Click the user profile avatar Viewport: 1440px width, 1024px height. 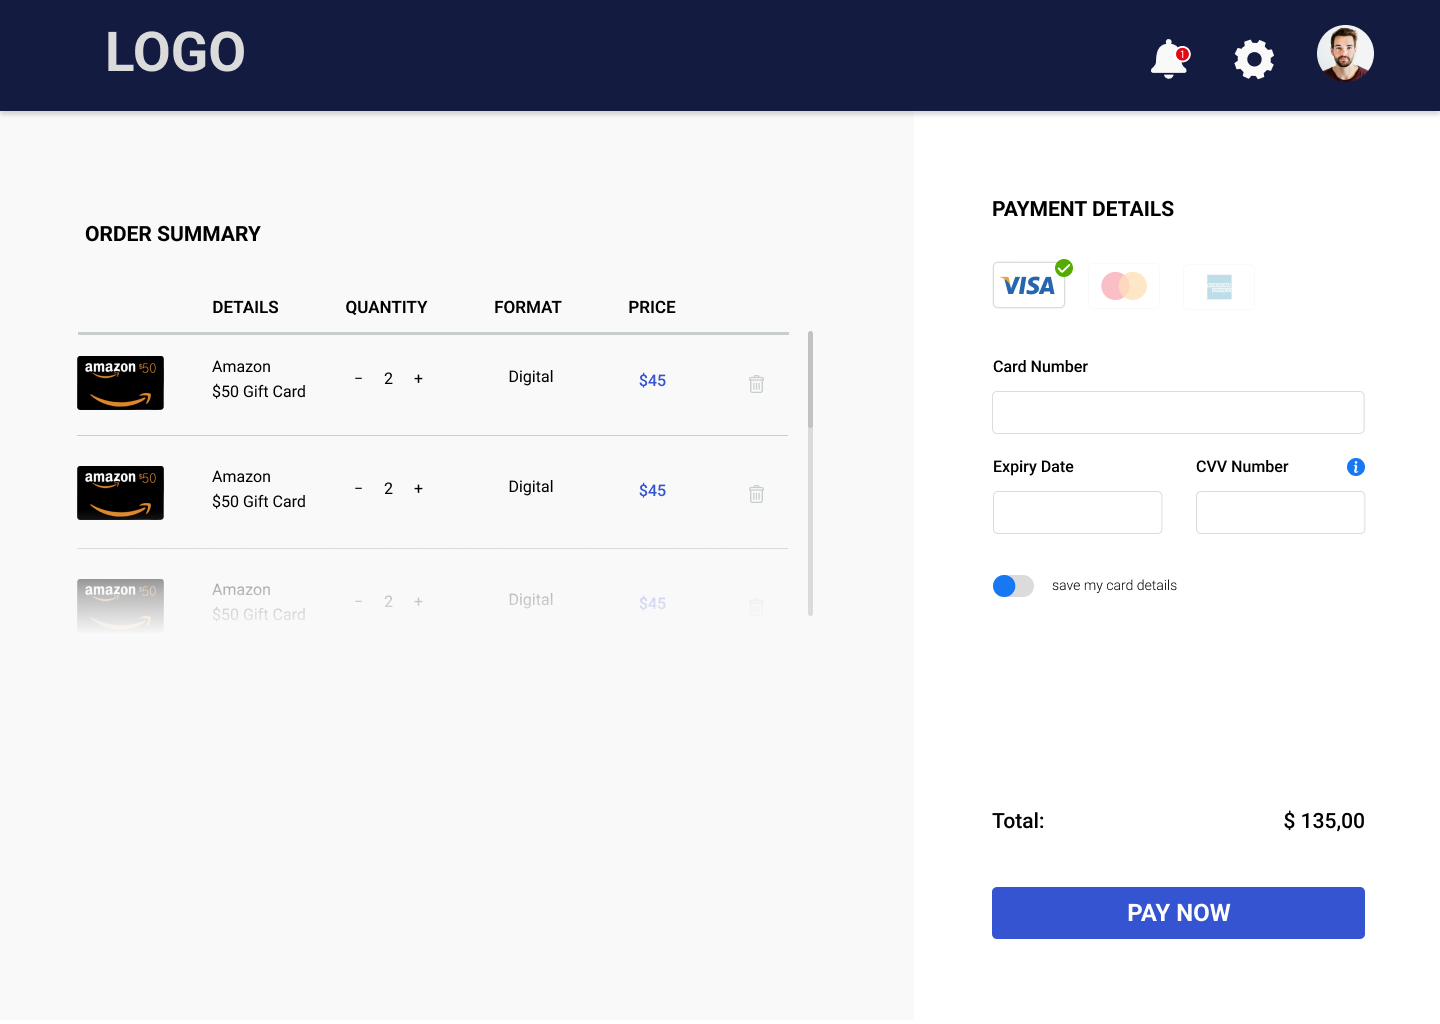[1345, 54]
